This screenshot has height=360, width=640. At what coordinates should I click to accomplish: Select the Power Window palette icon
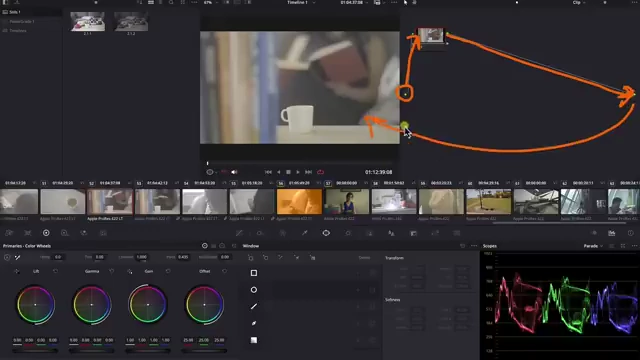point(326,233)
